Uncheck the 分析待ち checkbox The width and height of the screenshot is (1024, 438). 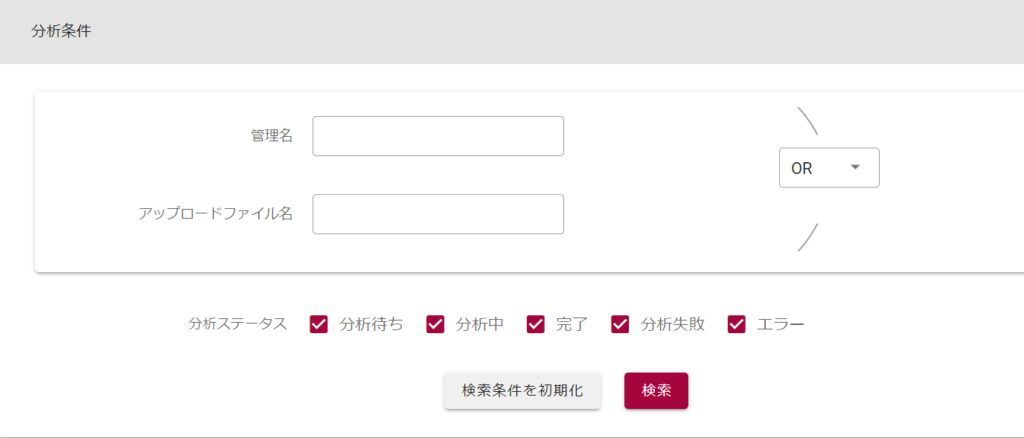coord(319,324)
